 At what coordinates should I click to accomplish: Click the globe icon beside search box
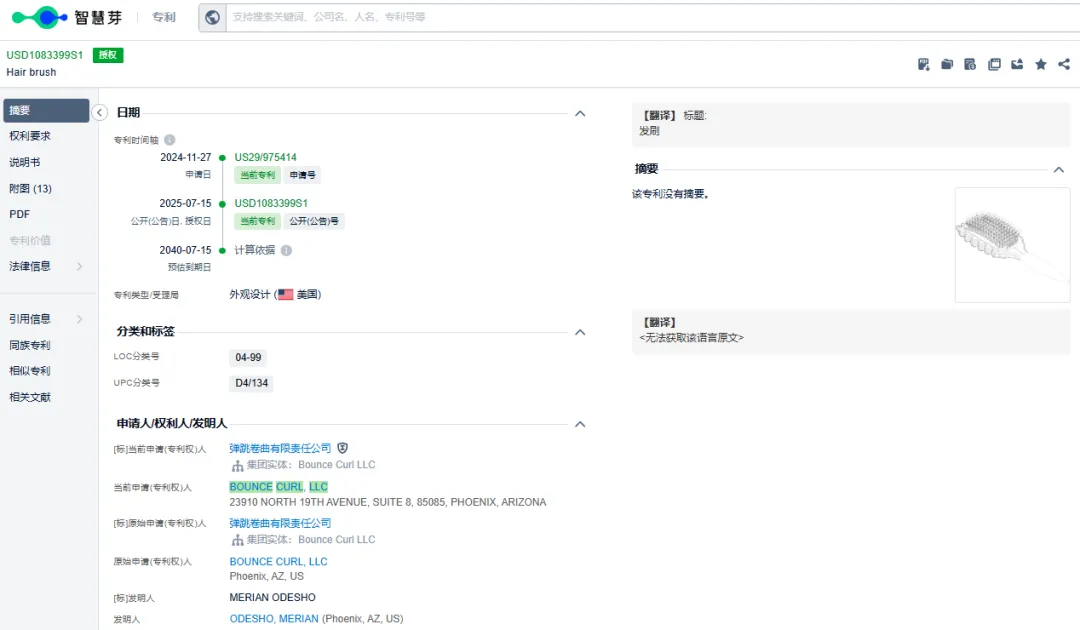[x=213, y=17]
